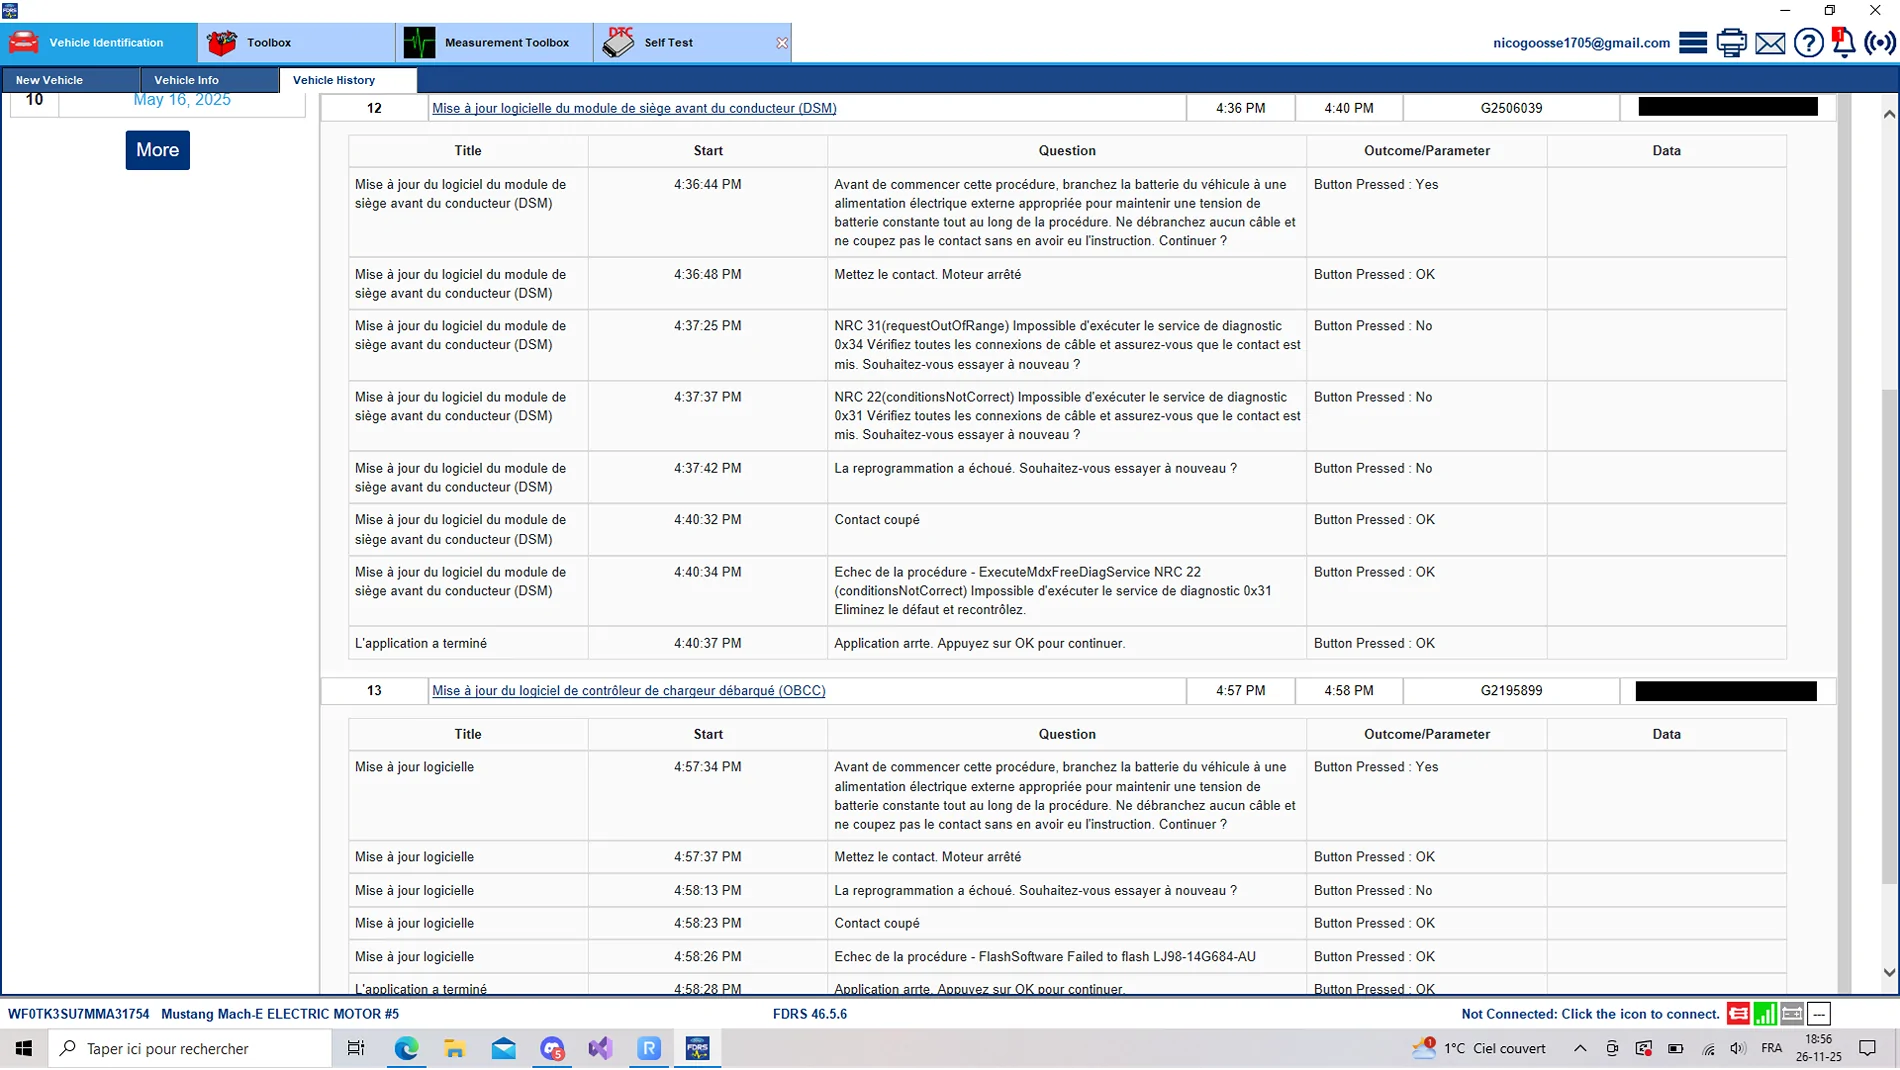Click the 4:40:34 PM Echec de la procédure row
Screen dimensions: 1900x1070
(1067, 591)
